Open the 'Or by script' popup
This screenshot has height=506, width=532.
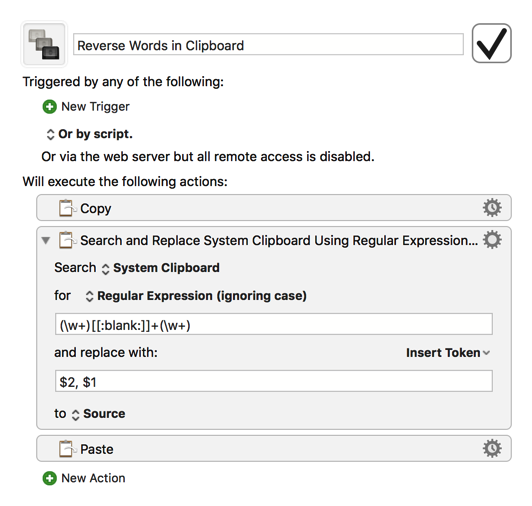click(89, 134)
